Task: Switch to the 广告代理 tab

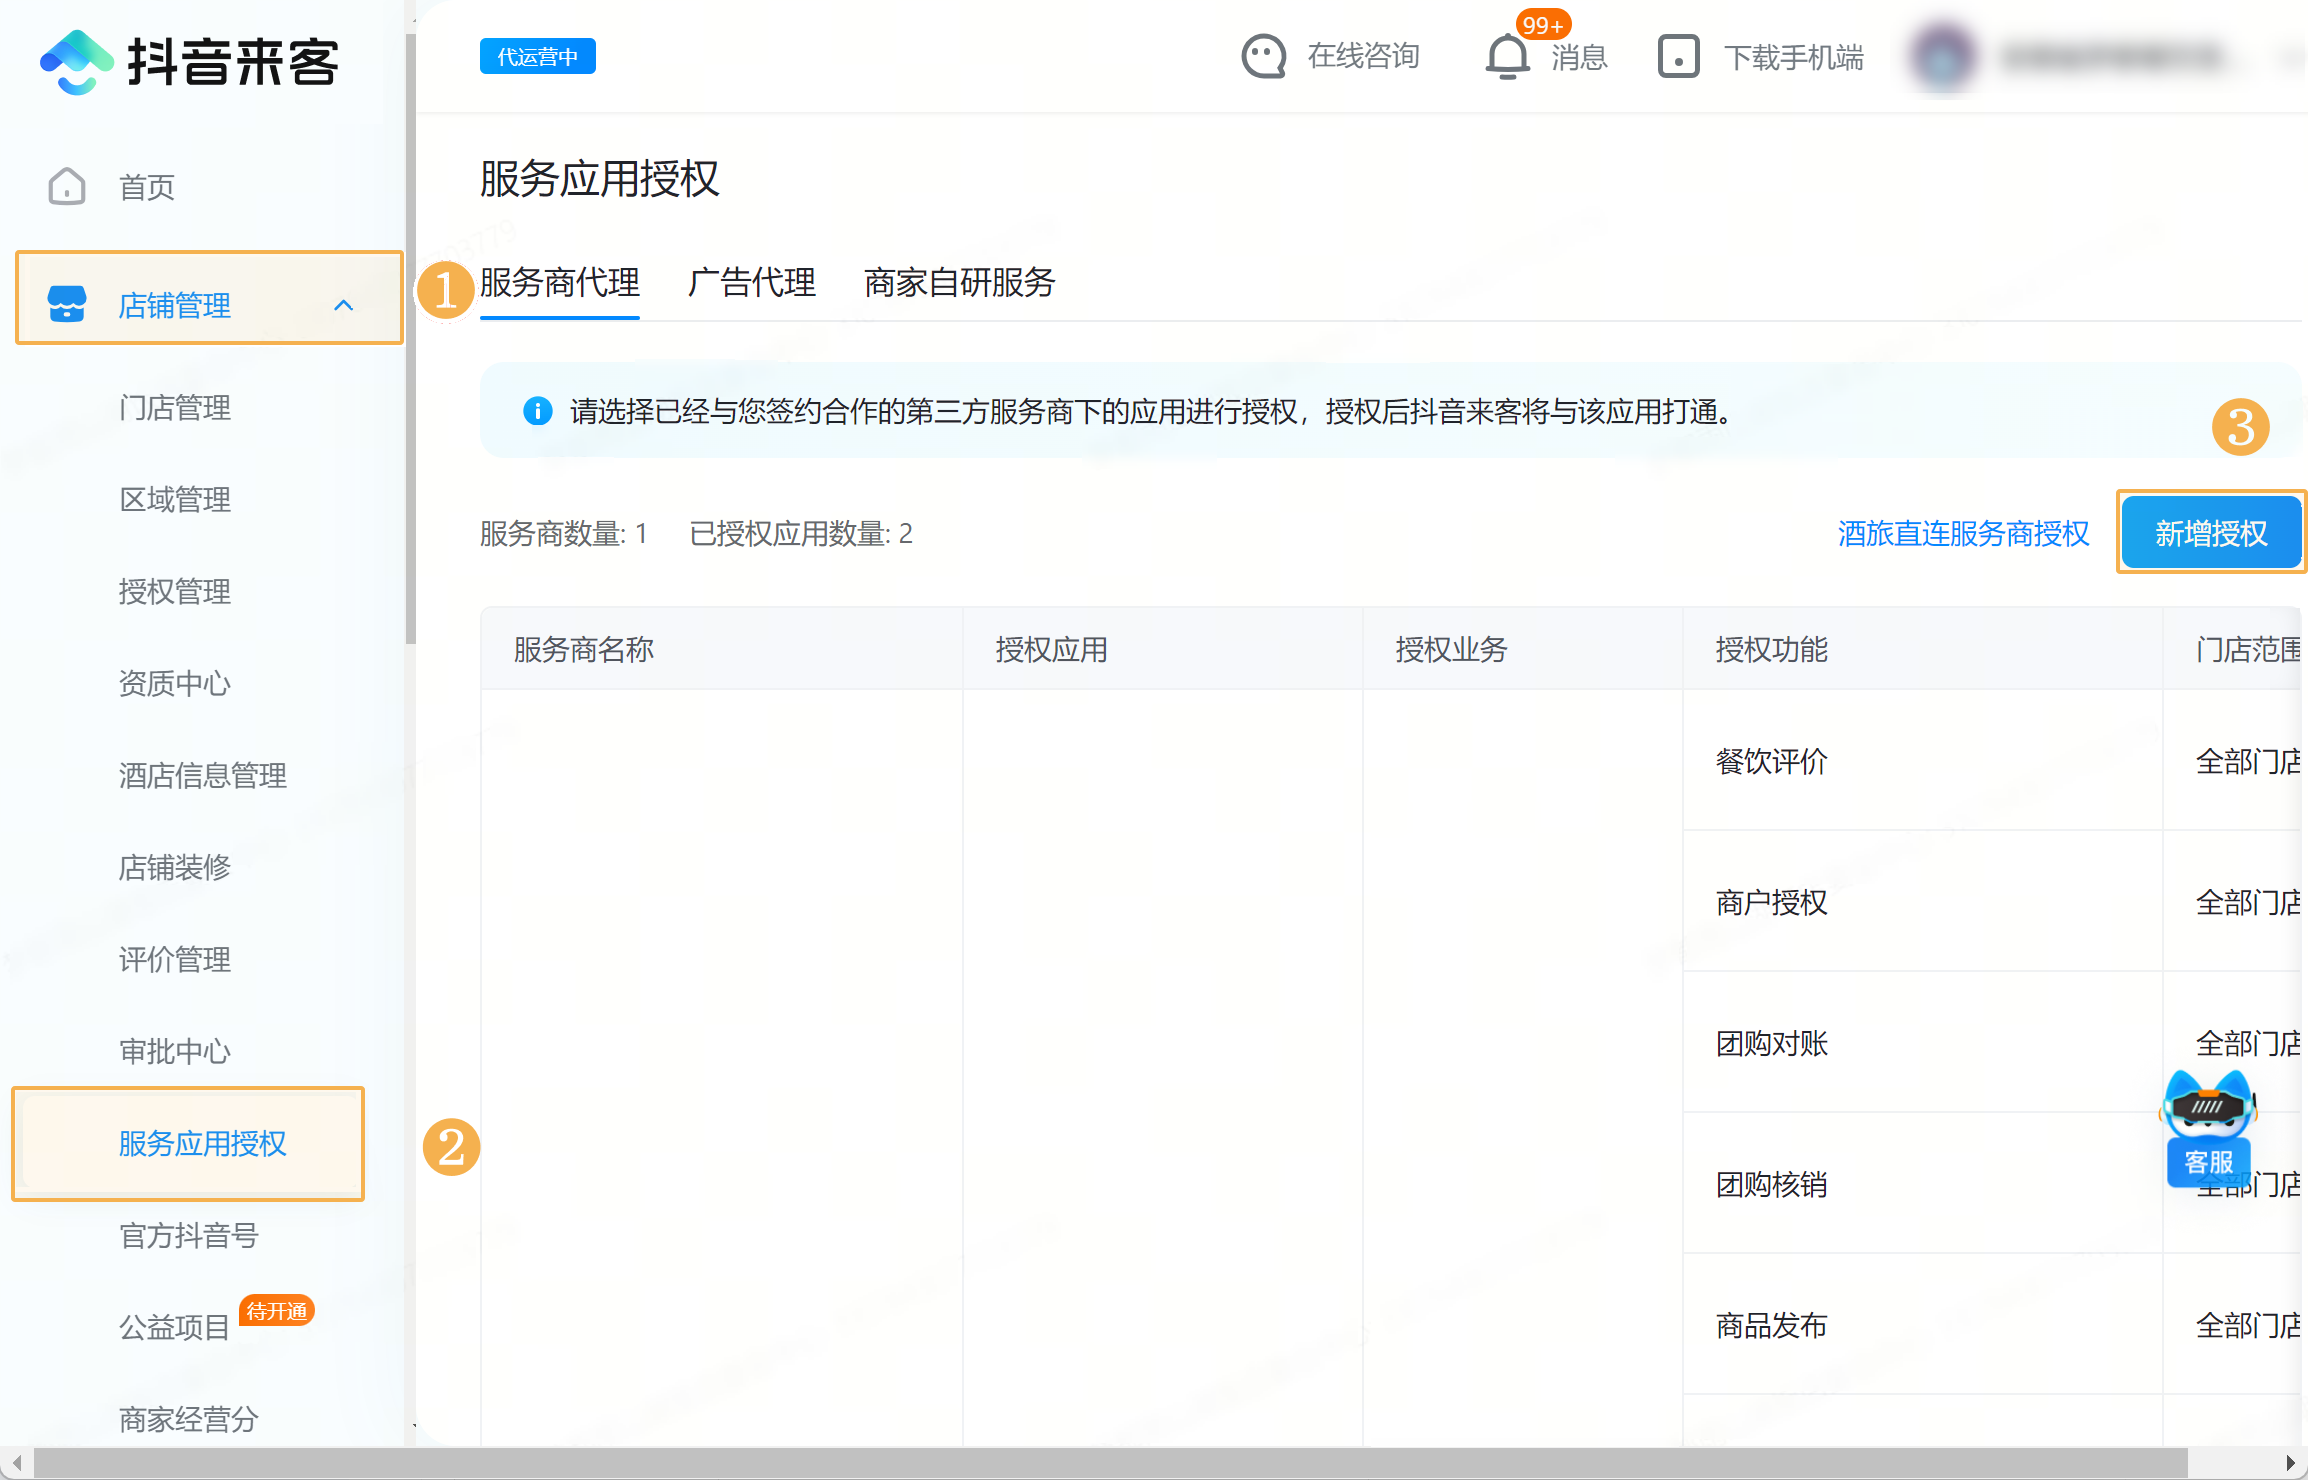Action: (x=751, y=284)
